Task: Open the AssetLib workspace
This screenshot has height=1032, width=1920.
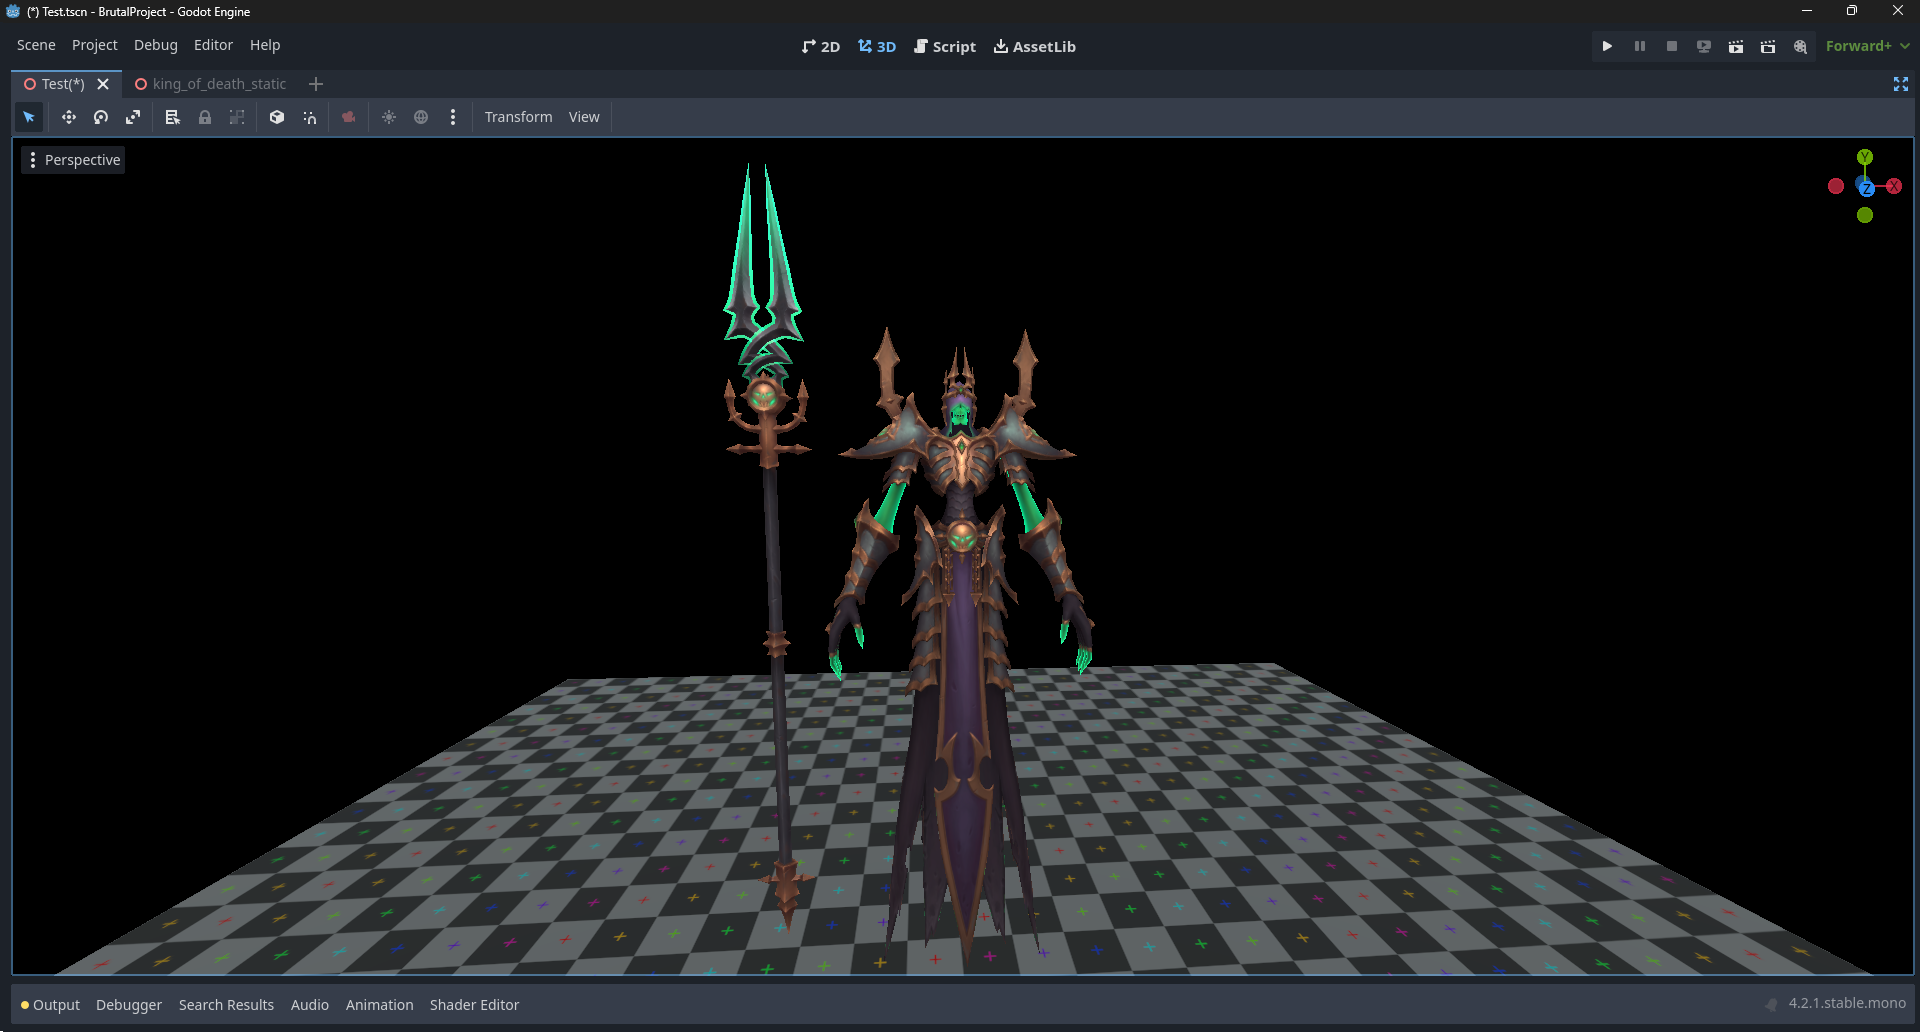Action: 1035,46
